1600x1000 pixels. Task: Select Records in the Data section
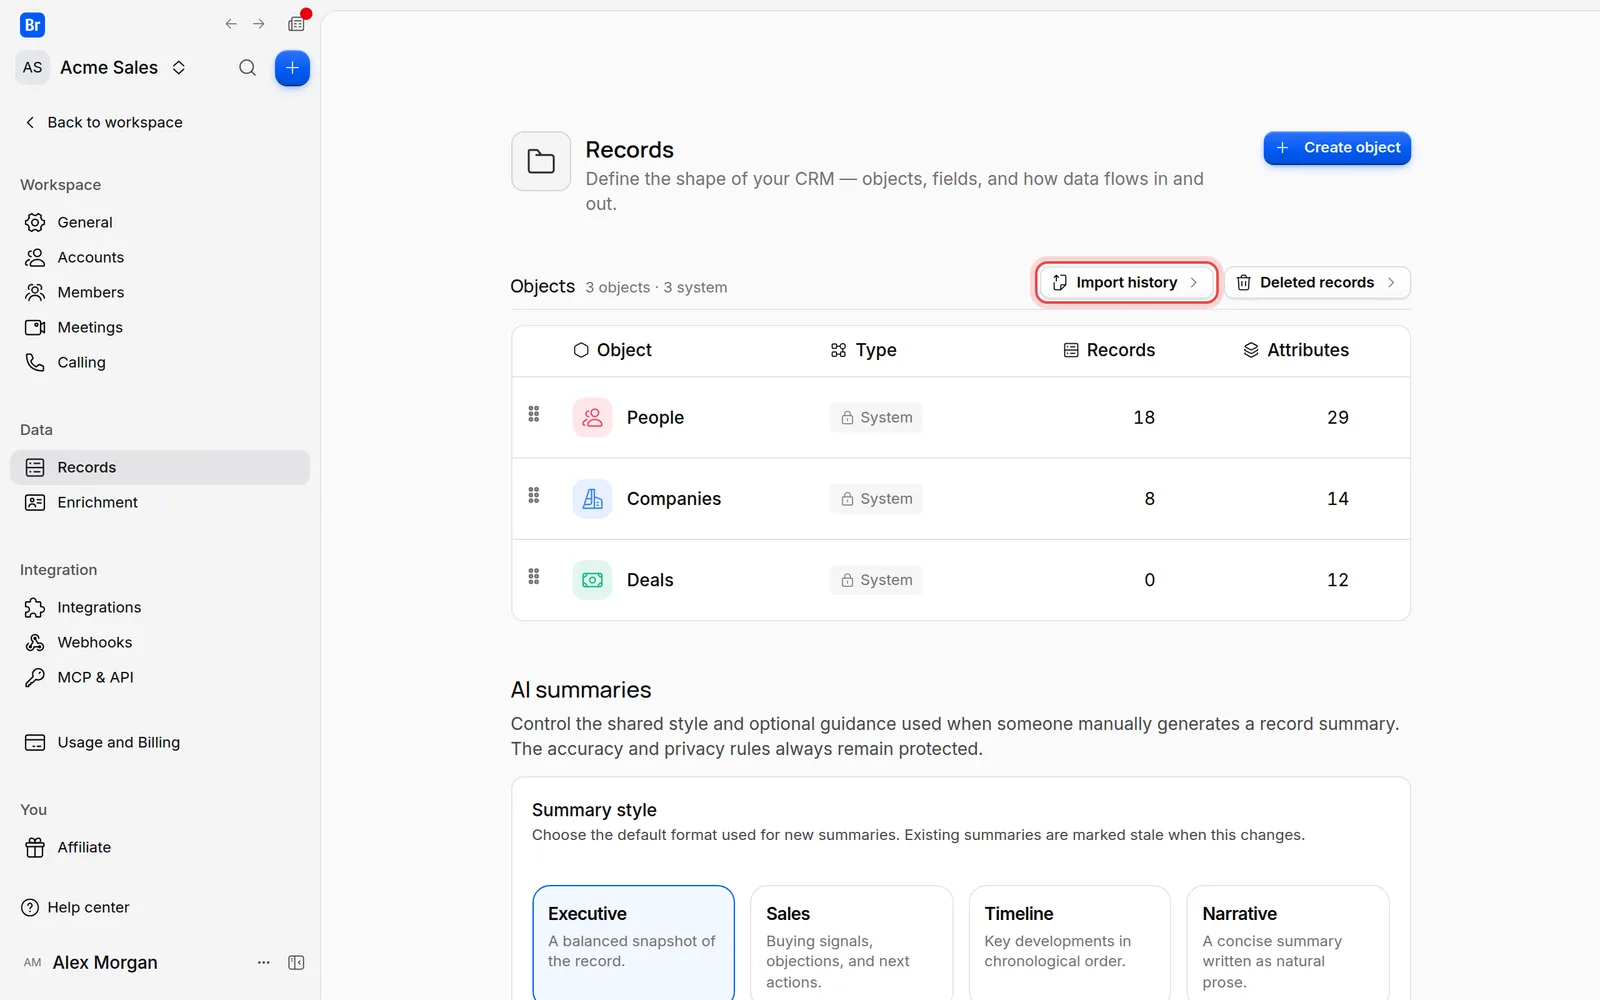coord(160,467)
